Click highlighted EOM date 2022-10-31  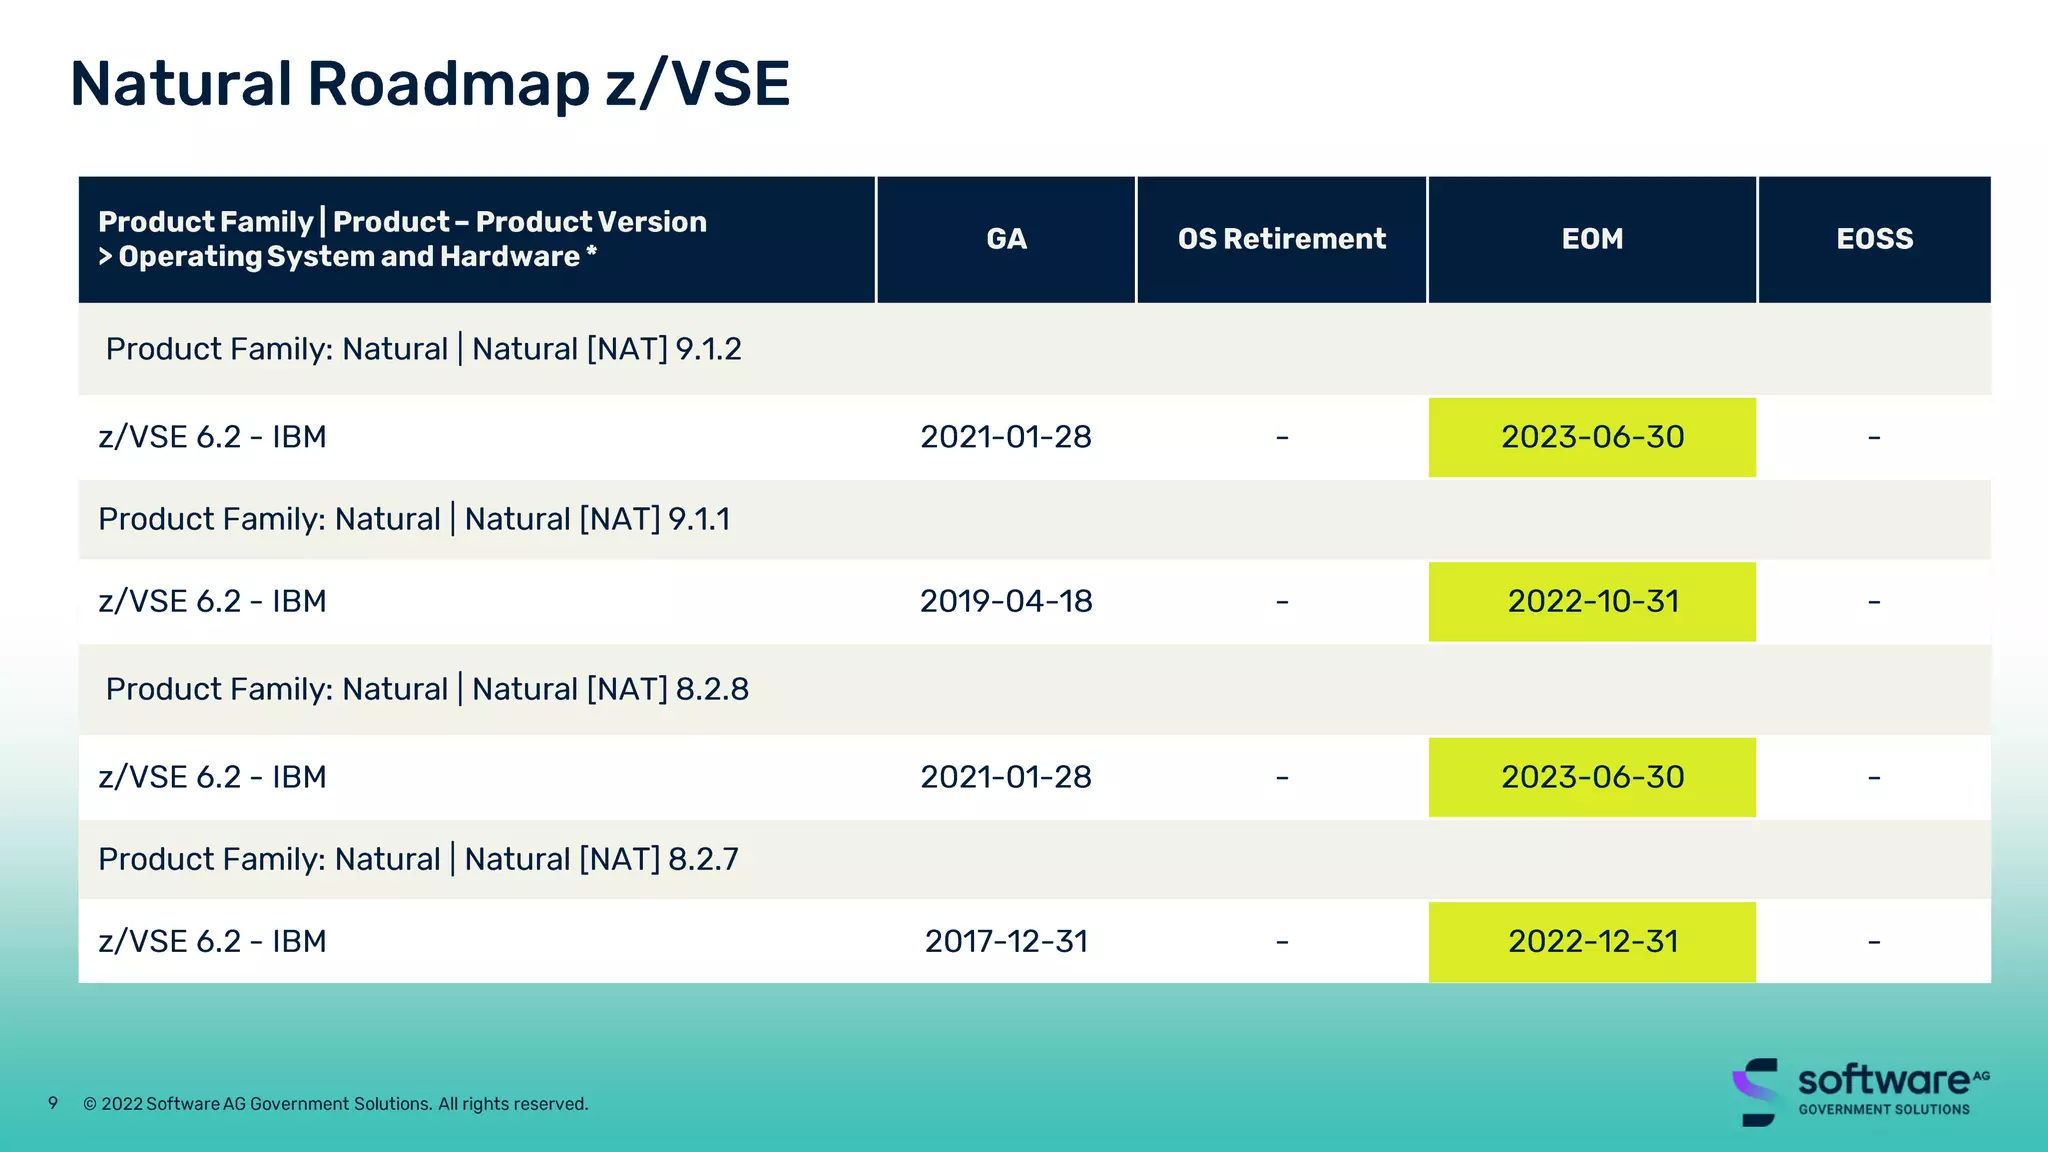[1592, 601]
